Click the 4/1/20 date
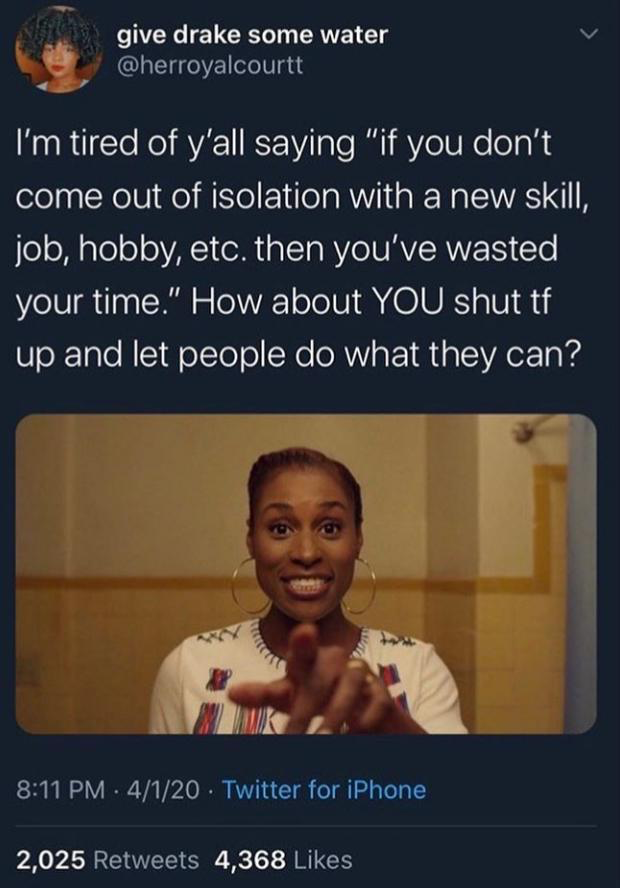The height and width of the screenshot is (888, 620). point(164,789)
